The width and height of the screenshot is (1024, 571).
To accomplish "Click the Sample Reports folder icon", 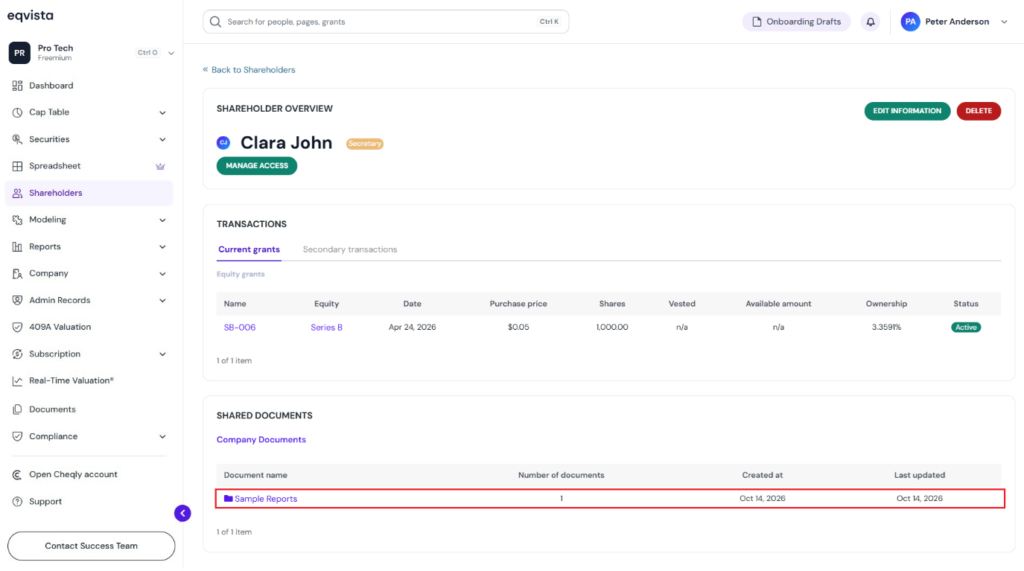I will 228,498.
